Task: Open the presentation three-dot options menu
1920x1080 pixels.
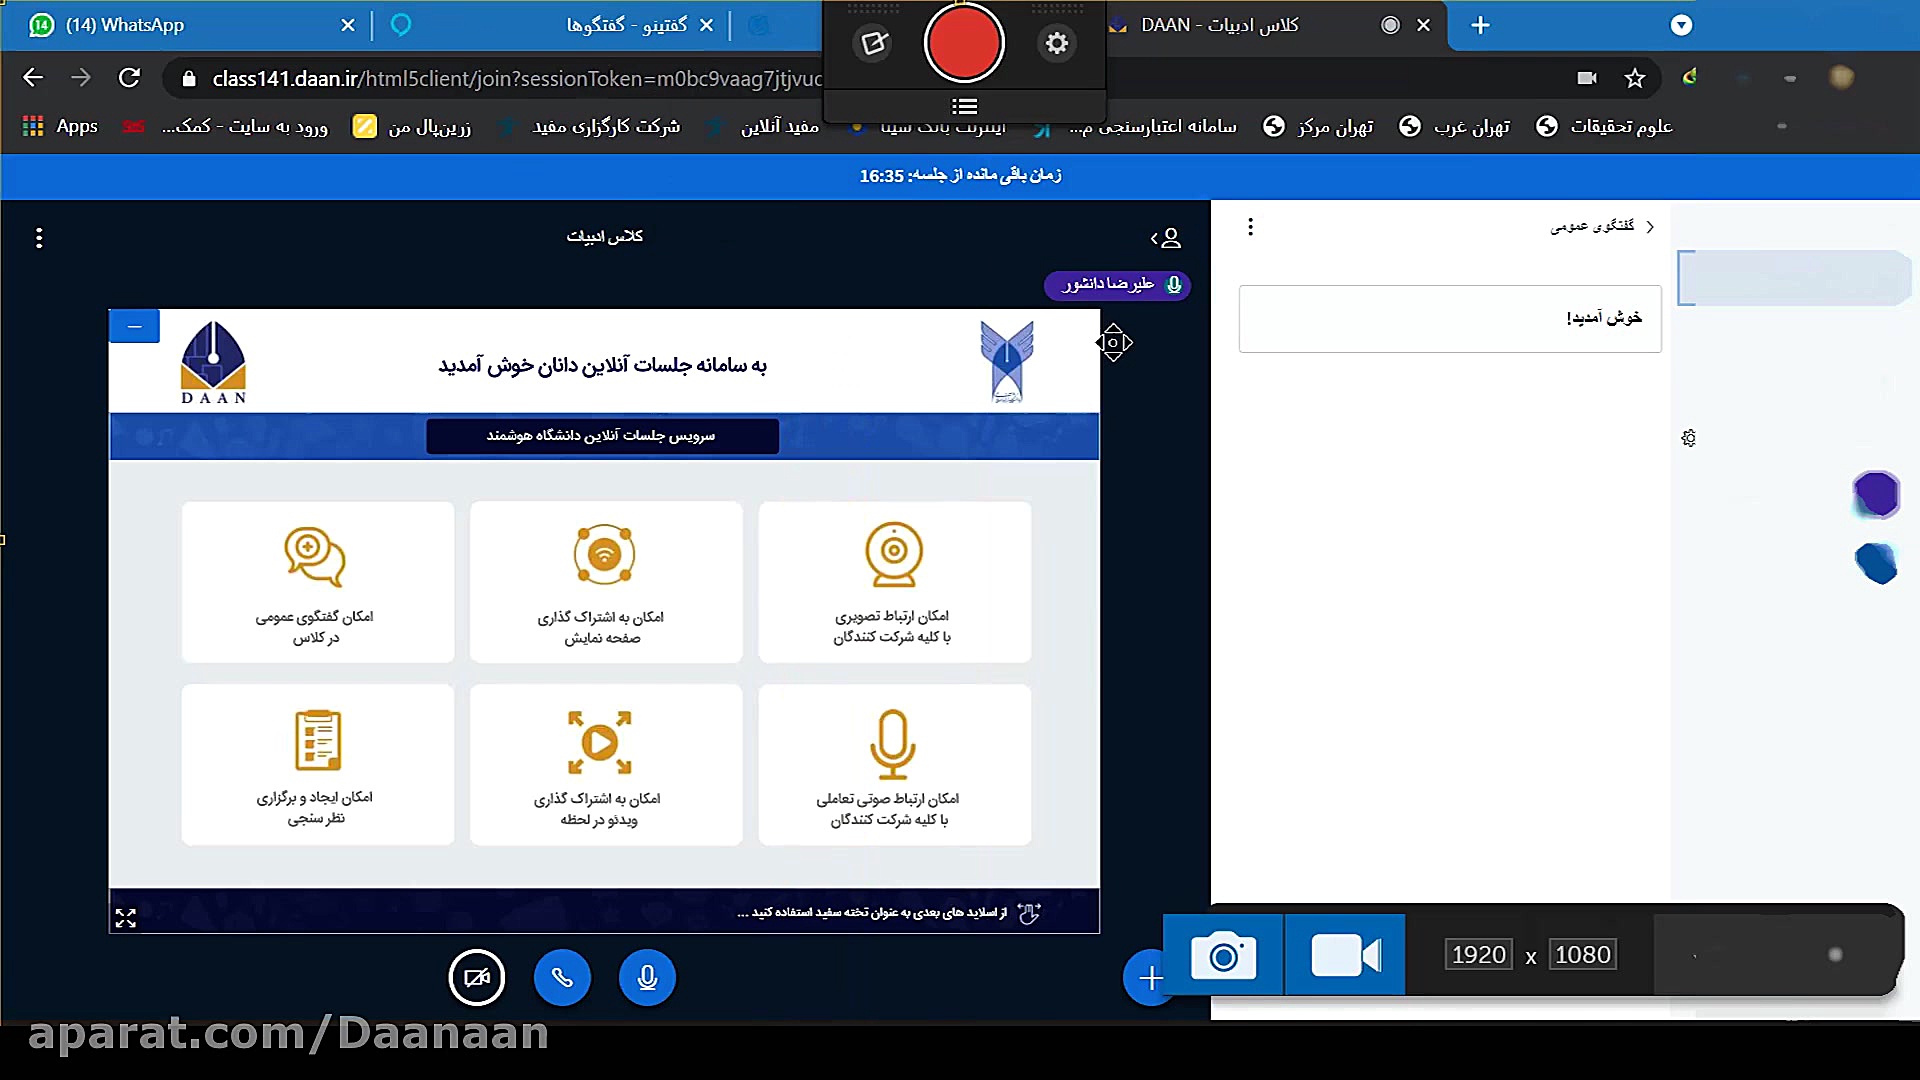Action: coord(39,238)
